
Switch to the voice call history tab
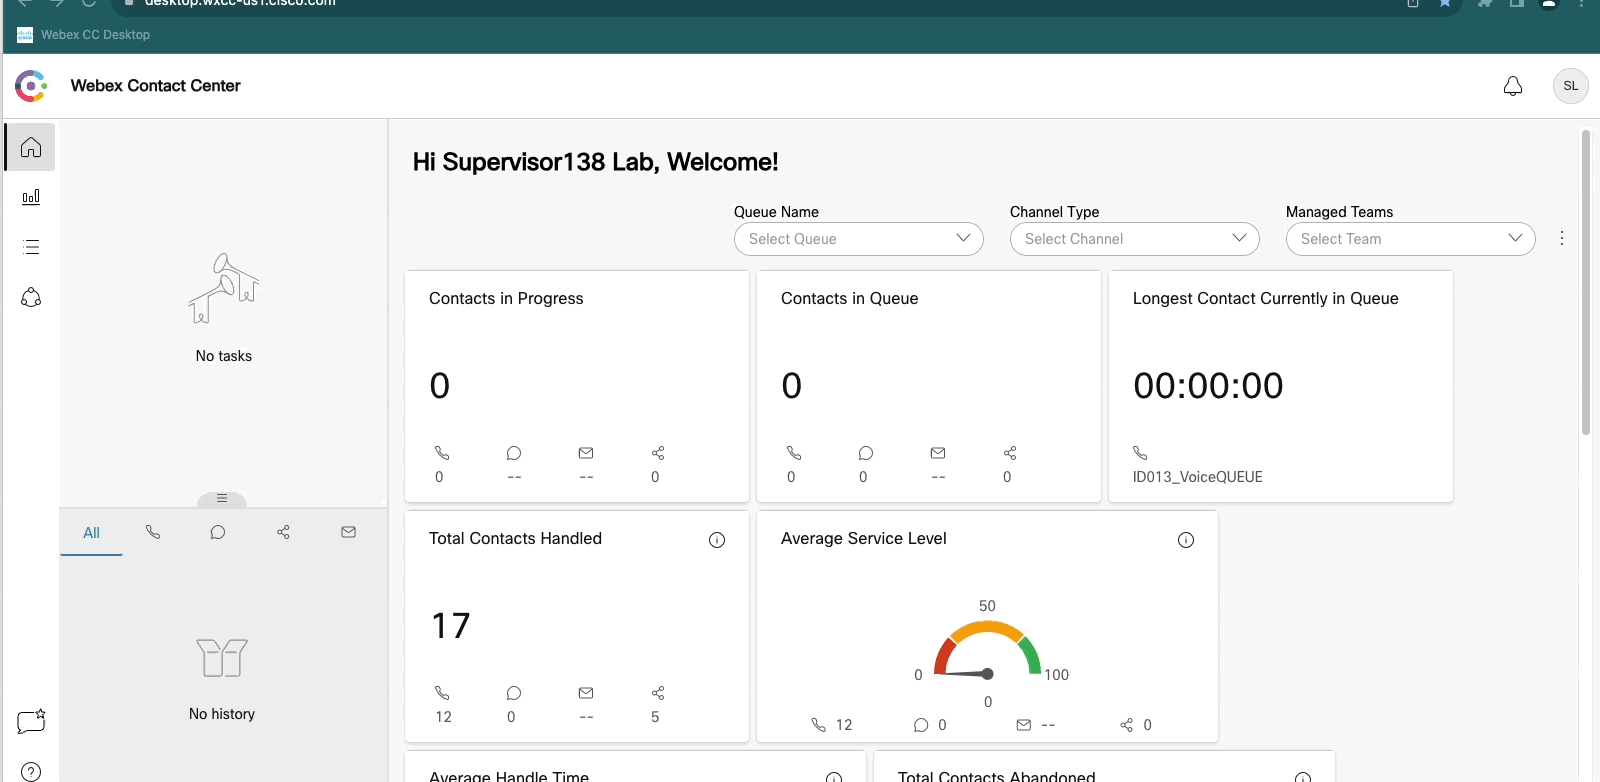point(153,533)
